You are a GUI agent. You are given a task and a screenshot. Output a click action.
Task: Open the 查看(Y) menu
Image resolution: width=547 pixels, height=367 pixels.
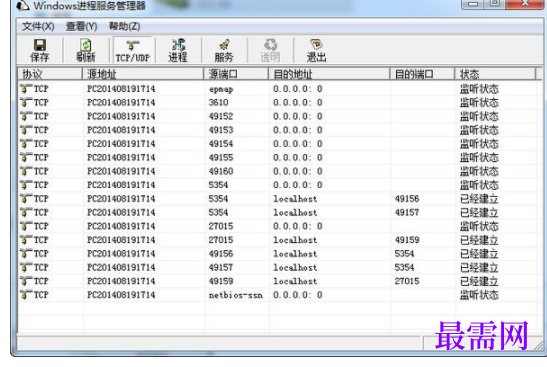pos(82,26)
